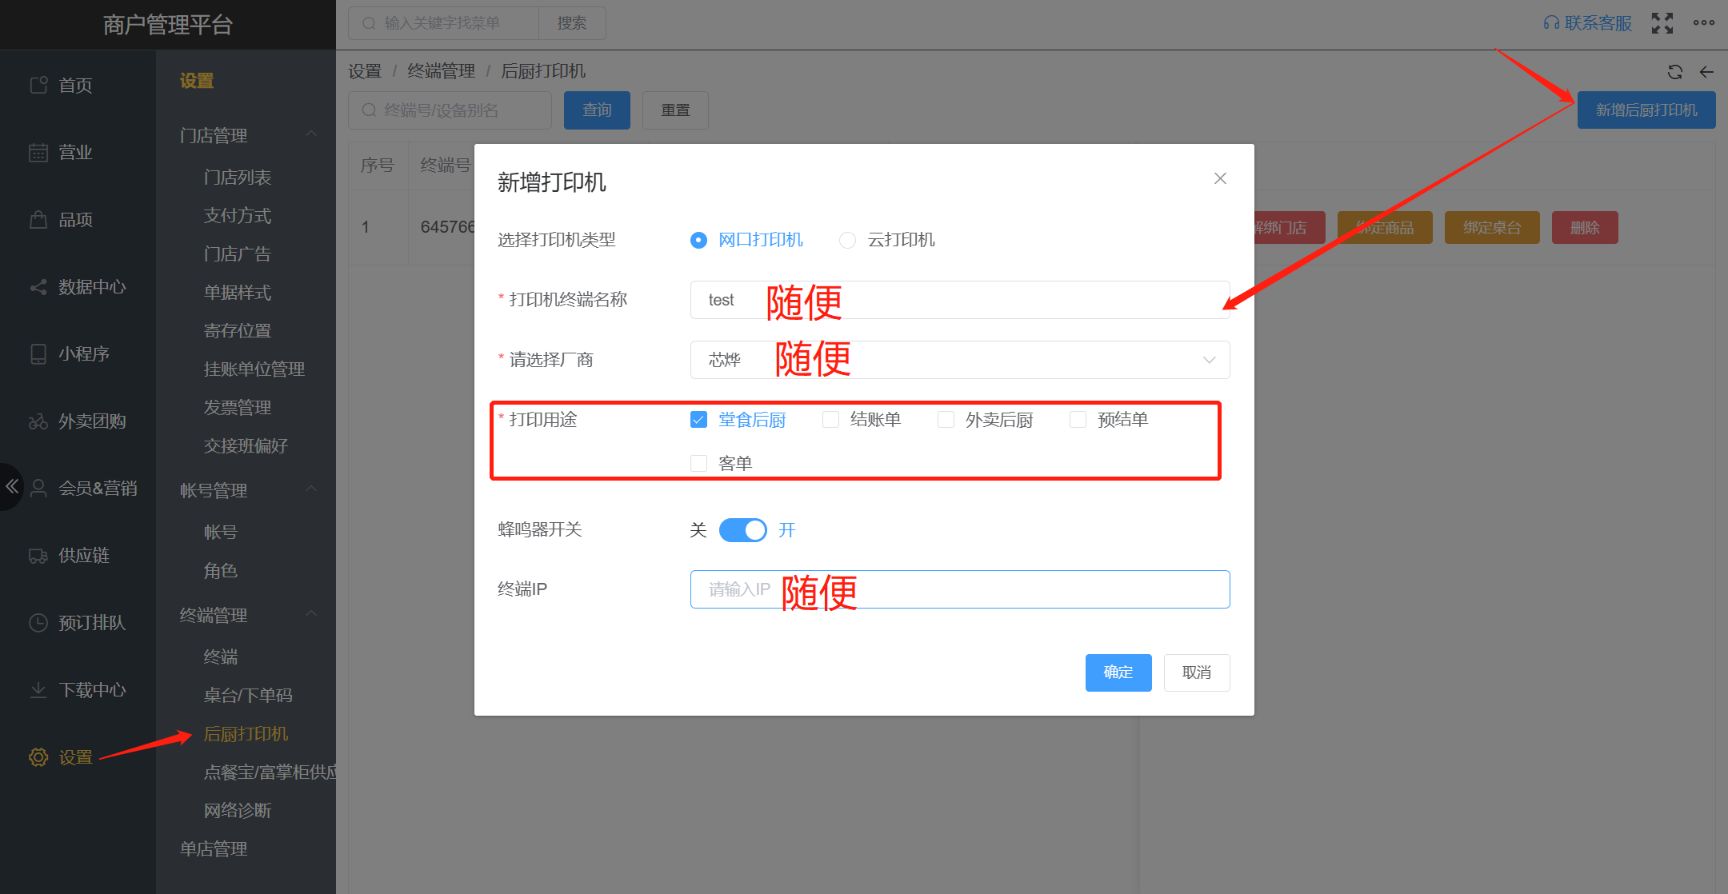
Task: Open 网络诊断 menu item
Action: (237, 810)
